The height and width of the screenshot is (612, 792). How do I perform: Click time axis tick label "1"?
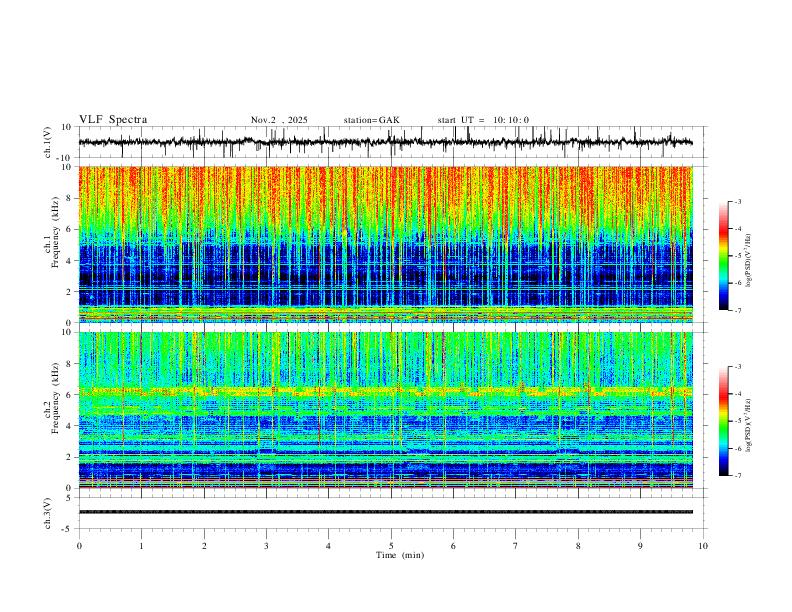[141, 546]
